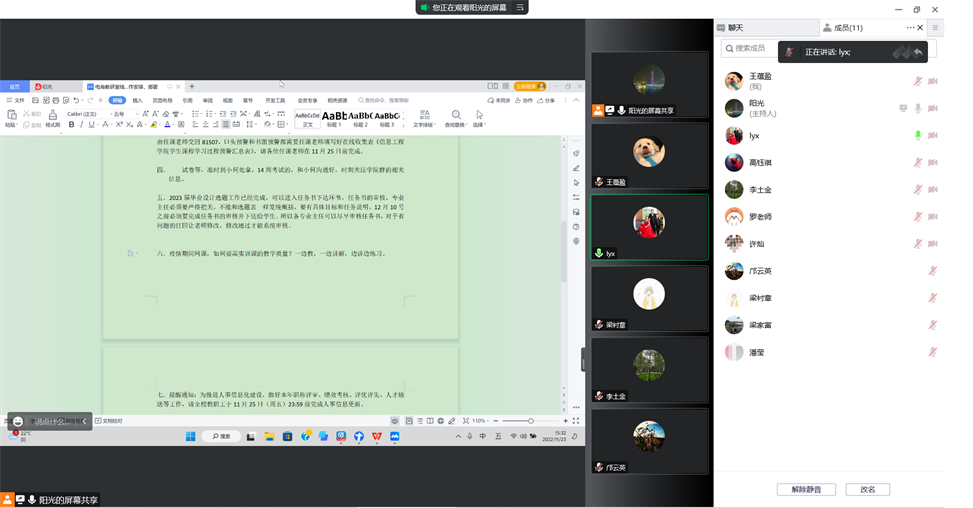Open the 插入 ribbon tab in WPS
The height and width of the screenshot is (508, 973).
pyautogui.click(x=137, y=101)
